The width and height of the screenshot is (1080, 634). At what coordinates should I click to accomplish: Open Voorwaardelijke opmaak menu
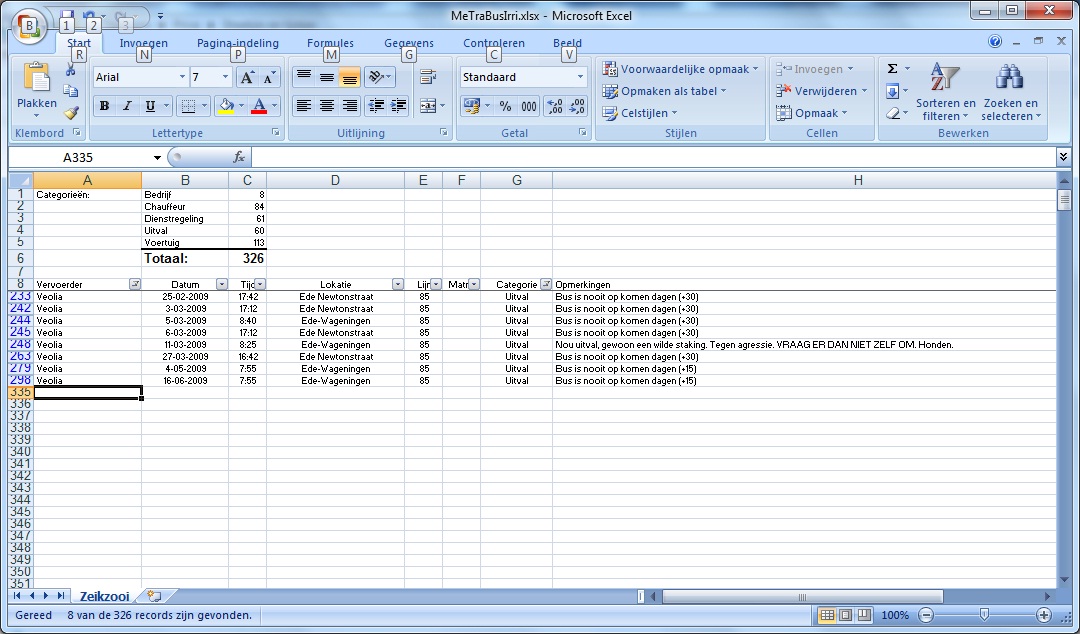pyautogui.click(x=680, y=69)
